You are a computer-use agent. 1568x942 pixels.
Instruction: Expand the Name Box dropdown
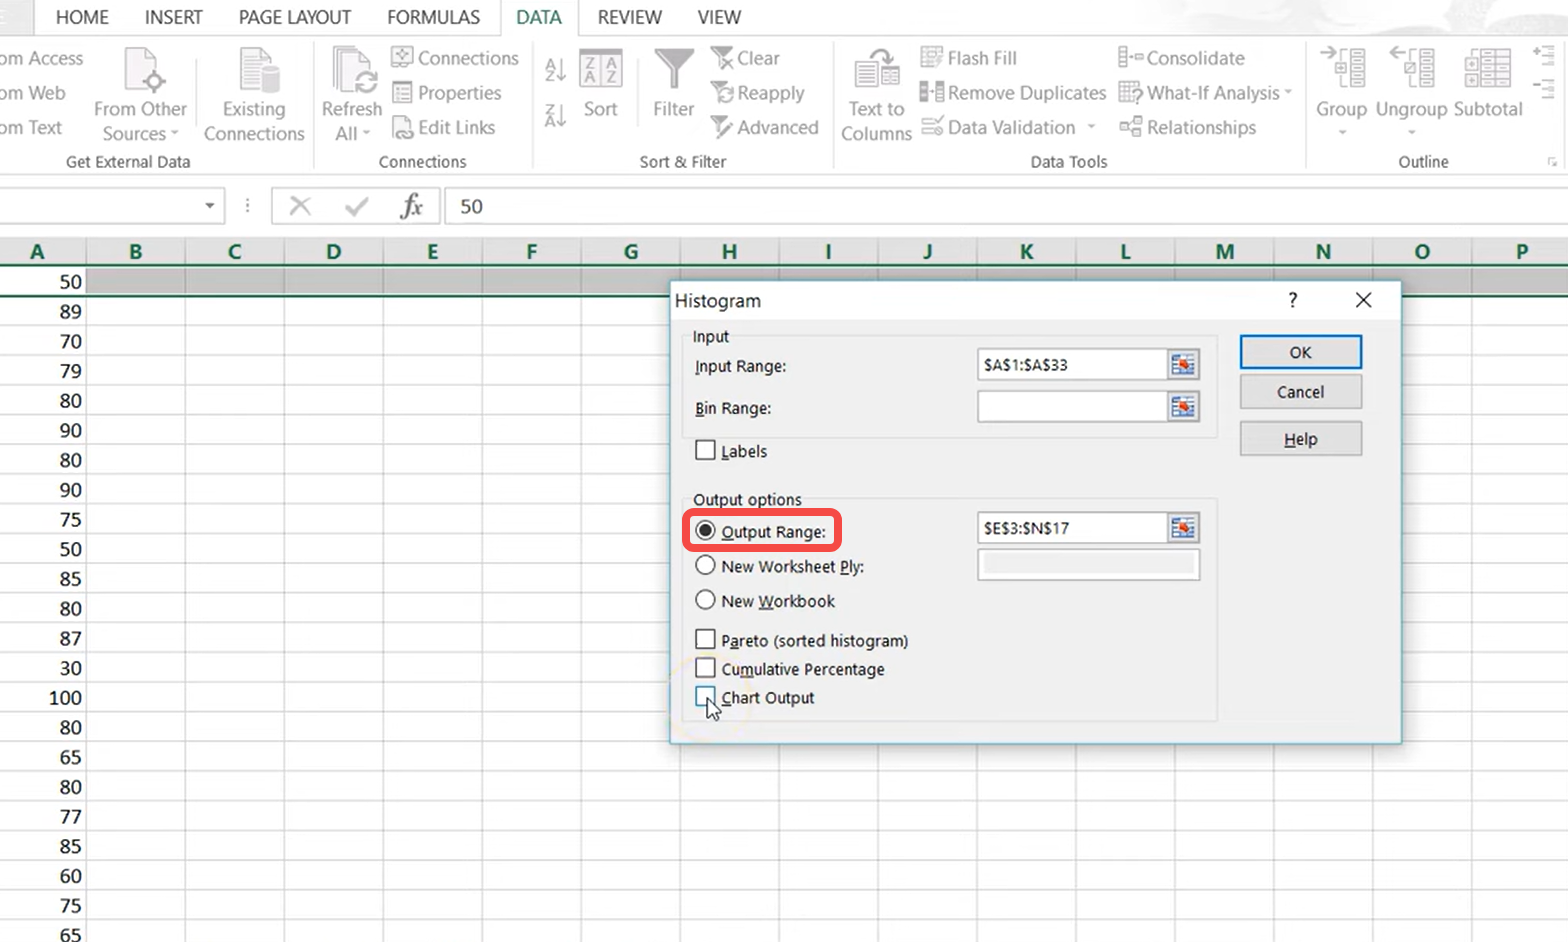click(210, 206)
